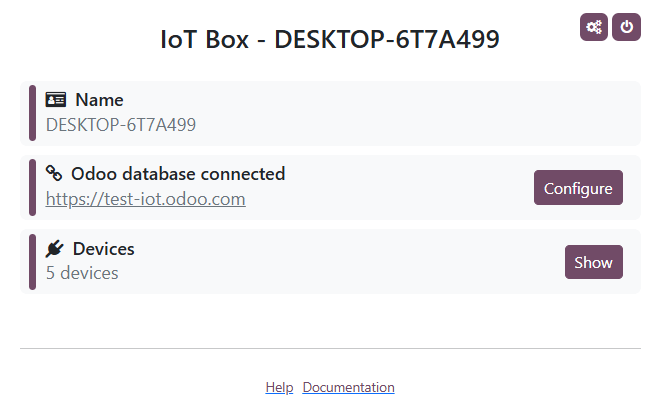Screen dimensions: 658x418
Task: Click the power icon button
Action: [626, 27]
